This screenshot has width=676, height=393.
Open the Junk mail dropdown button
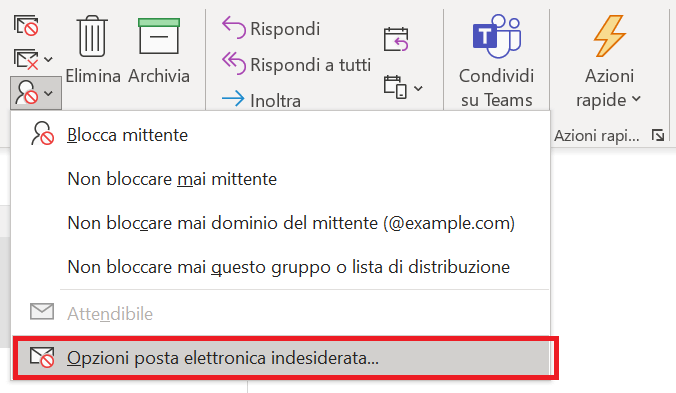pos(36,93)
